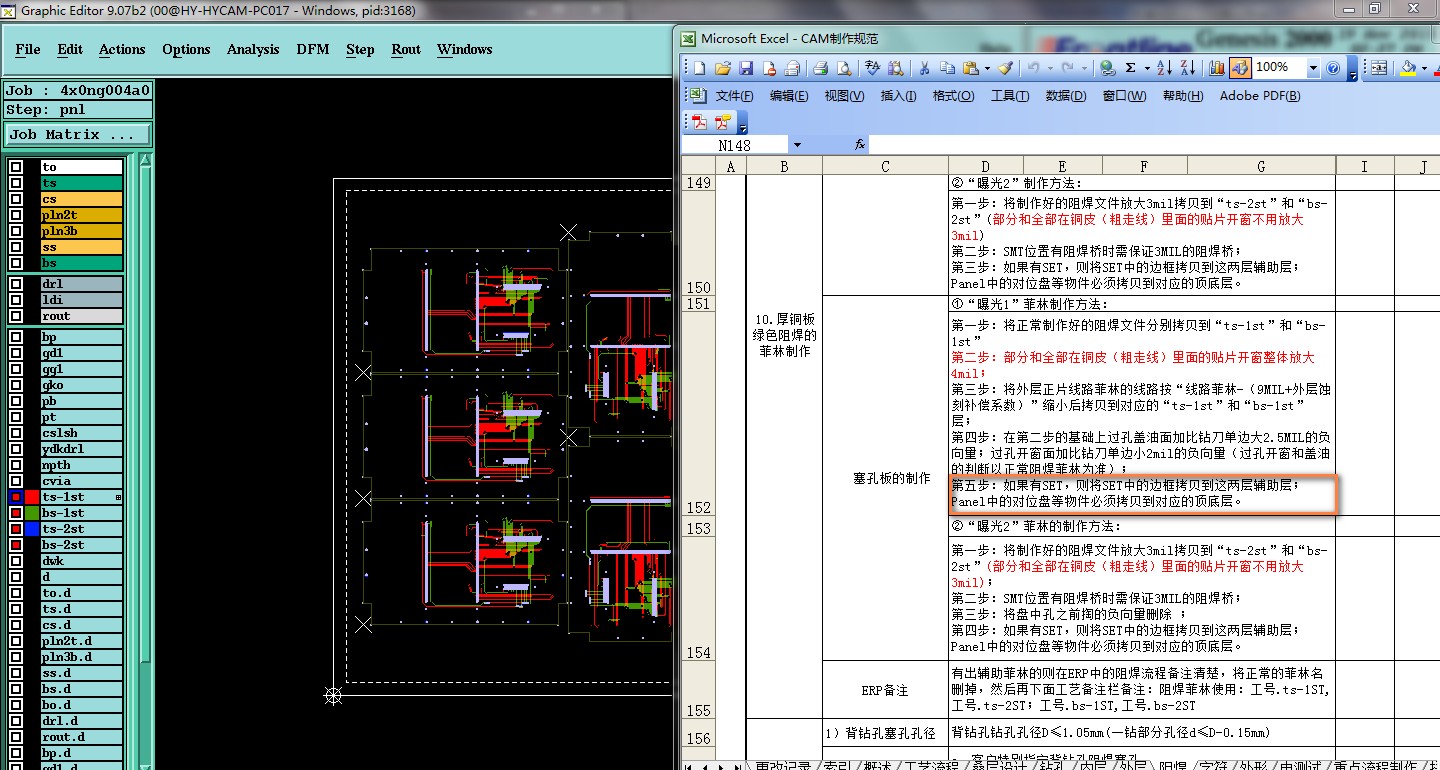1440x770 pixels.
Task: Toggle the checkbox for layer 'drl'
Action: click(16, 284)
